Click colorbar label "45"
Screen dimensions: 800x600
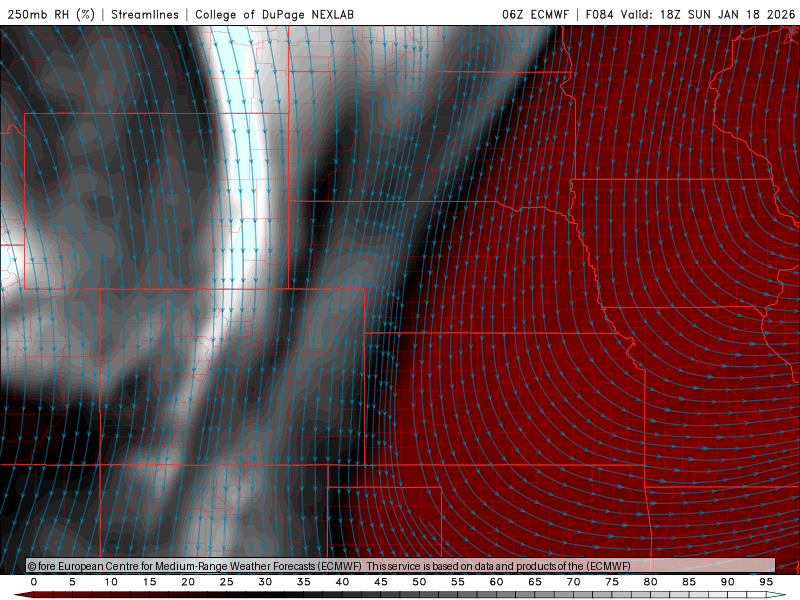[x=381, y=582]
